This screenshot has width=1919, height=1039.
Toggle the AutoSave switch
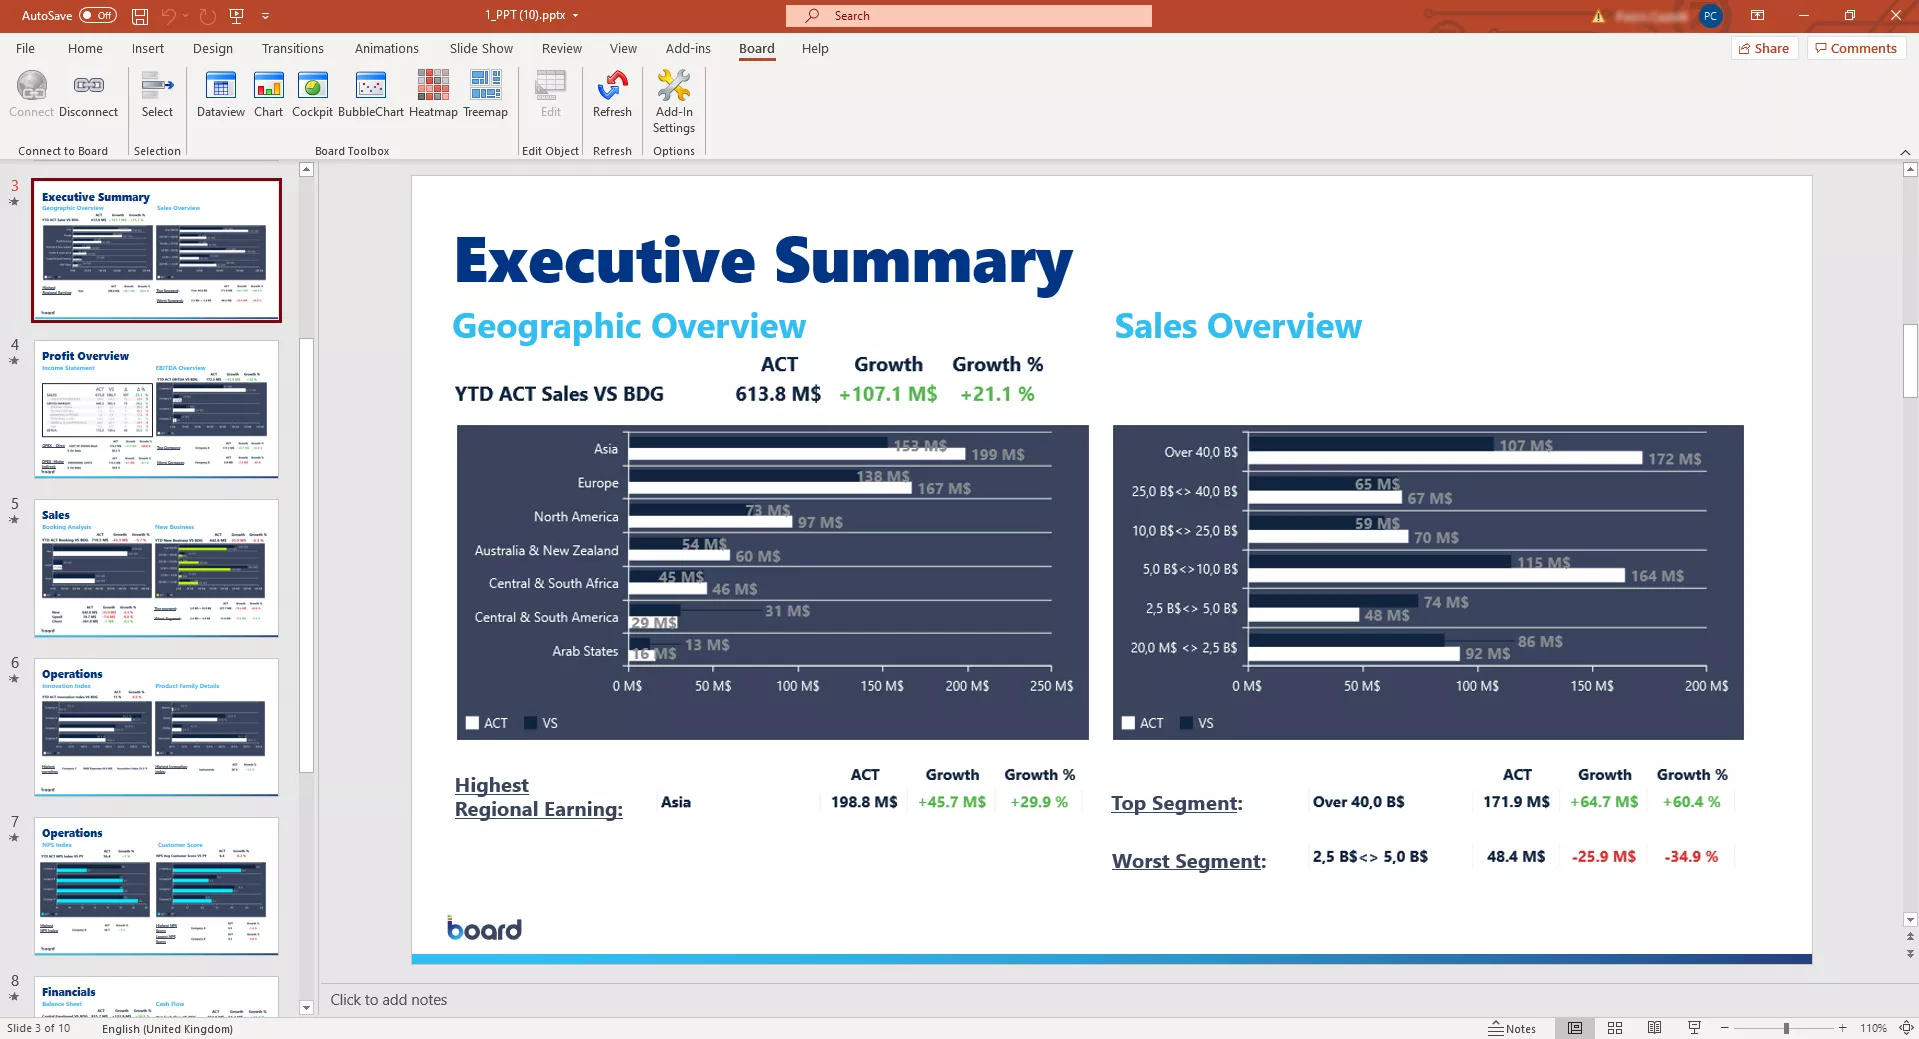pos(97,15)
